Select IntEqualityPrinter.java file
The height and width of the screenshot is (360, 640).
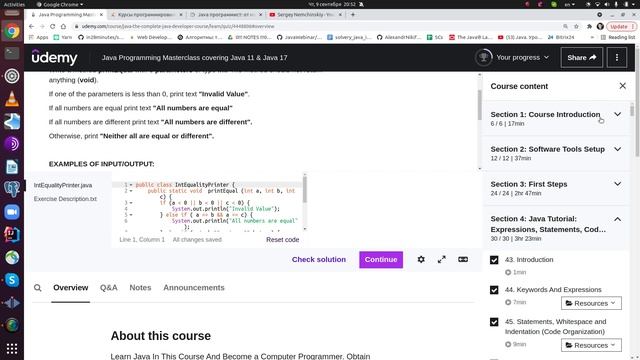[x=63, y=185]
